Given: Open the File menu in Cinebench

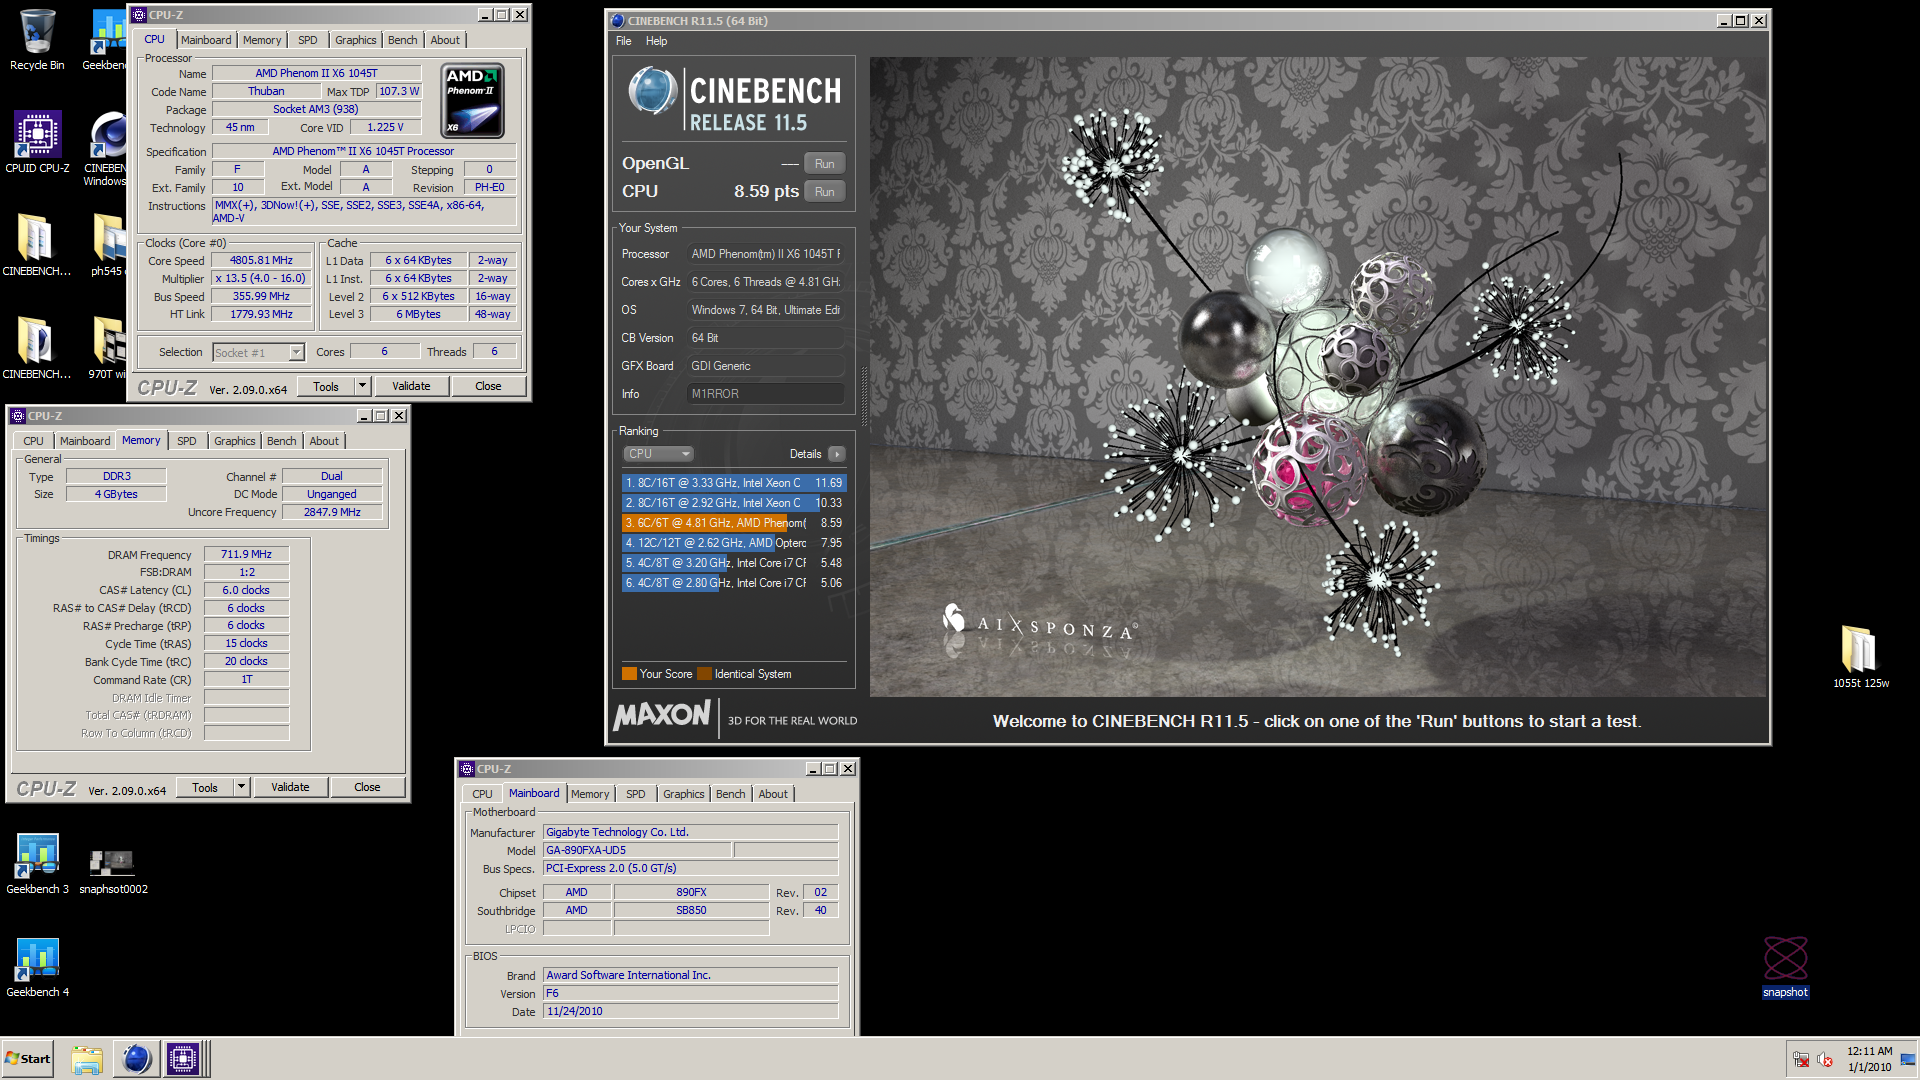Looking at the screenshot, I should coord(624,41).
